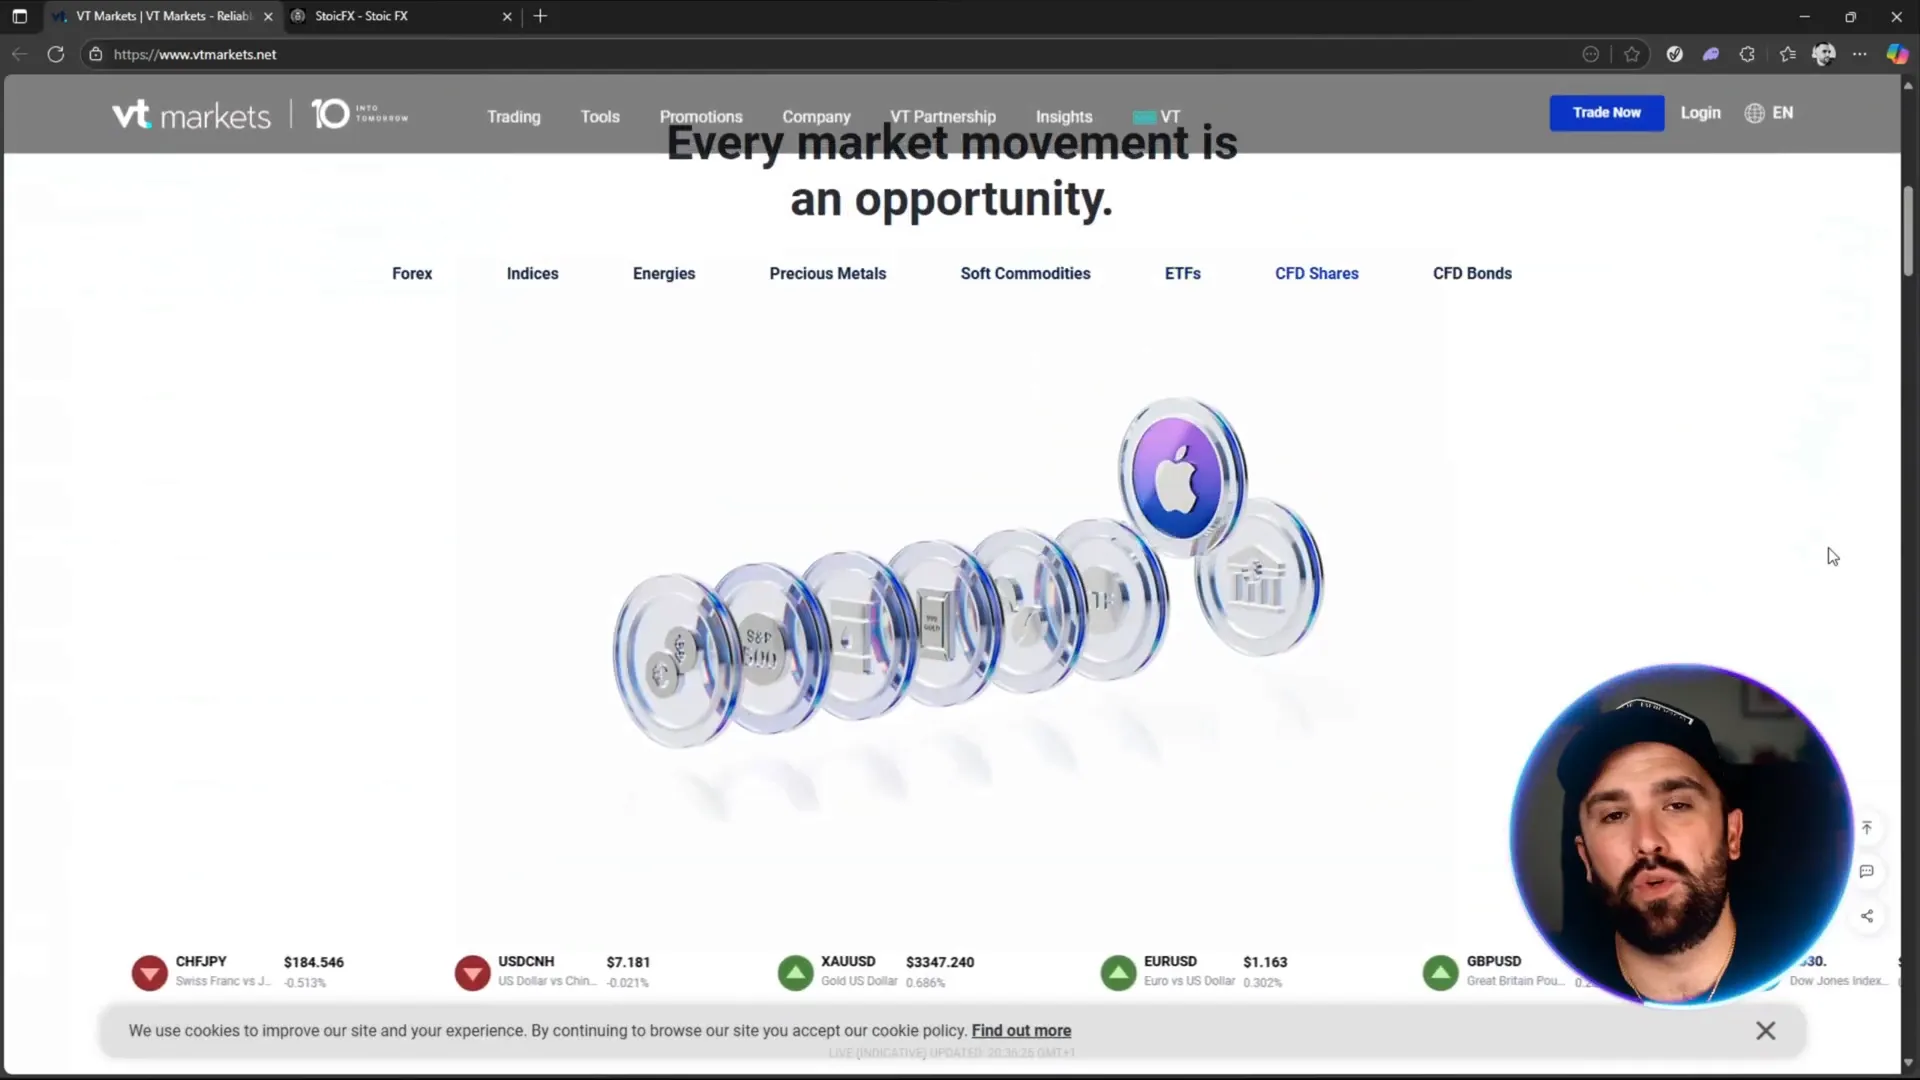The image size is (1920, 1080).
Task: Open the Promotions menu
Action: (701, 116)
